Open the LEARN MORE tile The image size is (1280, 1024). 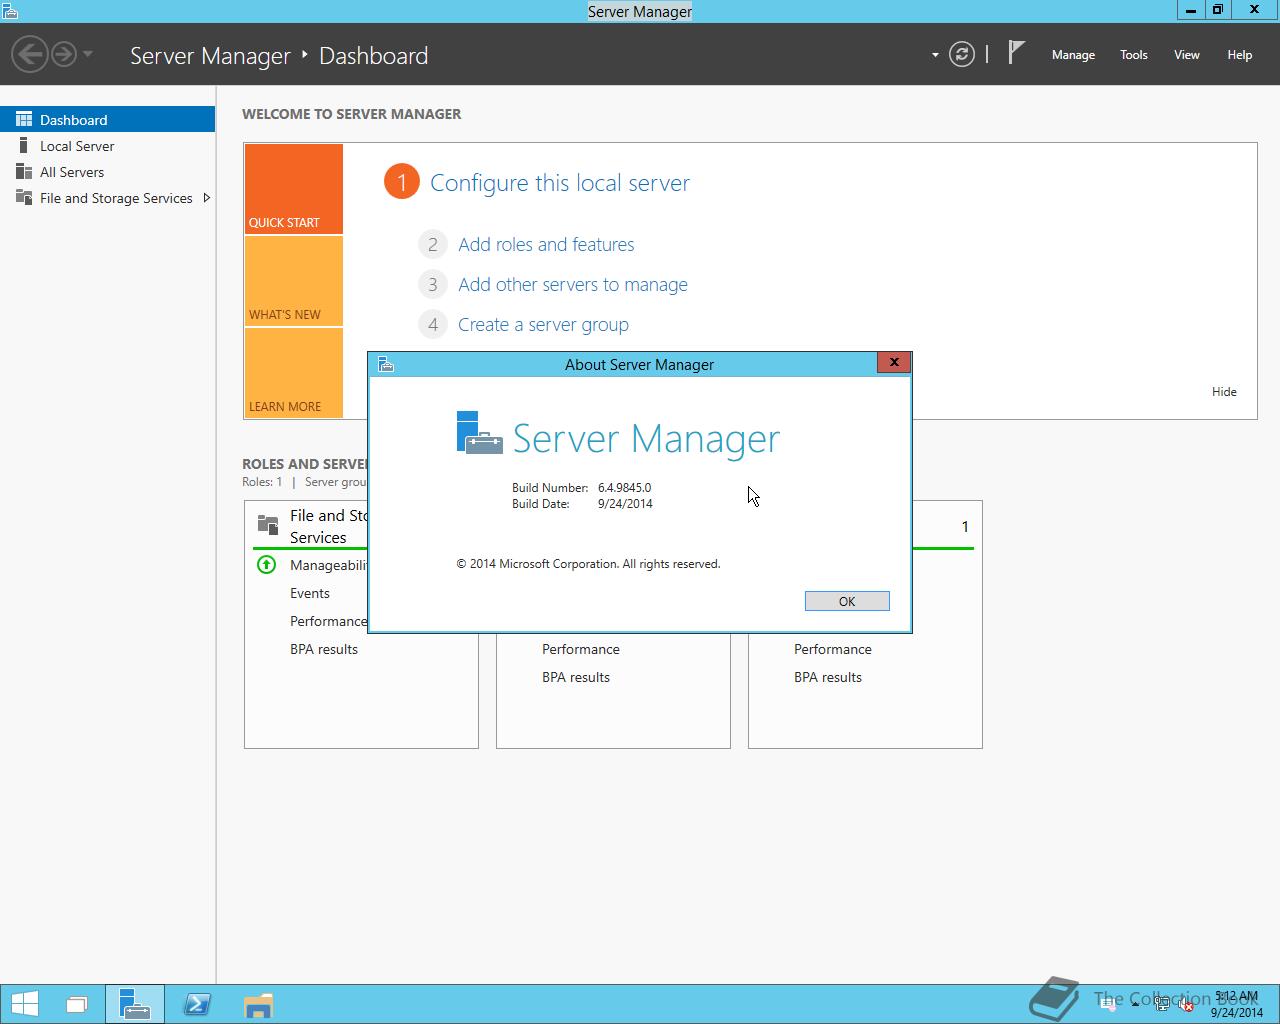tap(294, 373)
